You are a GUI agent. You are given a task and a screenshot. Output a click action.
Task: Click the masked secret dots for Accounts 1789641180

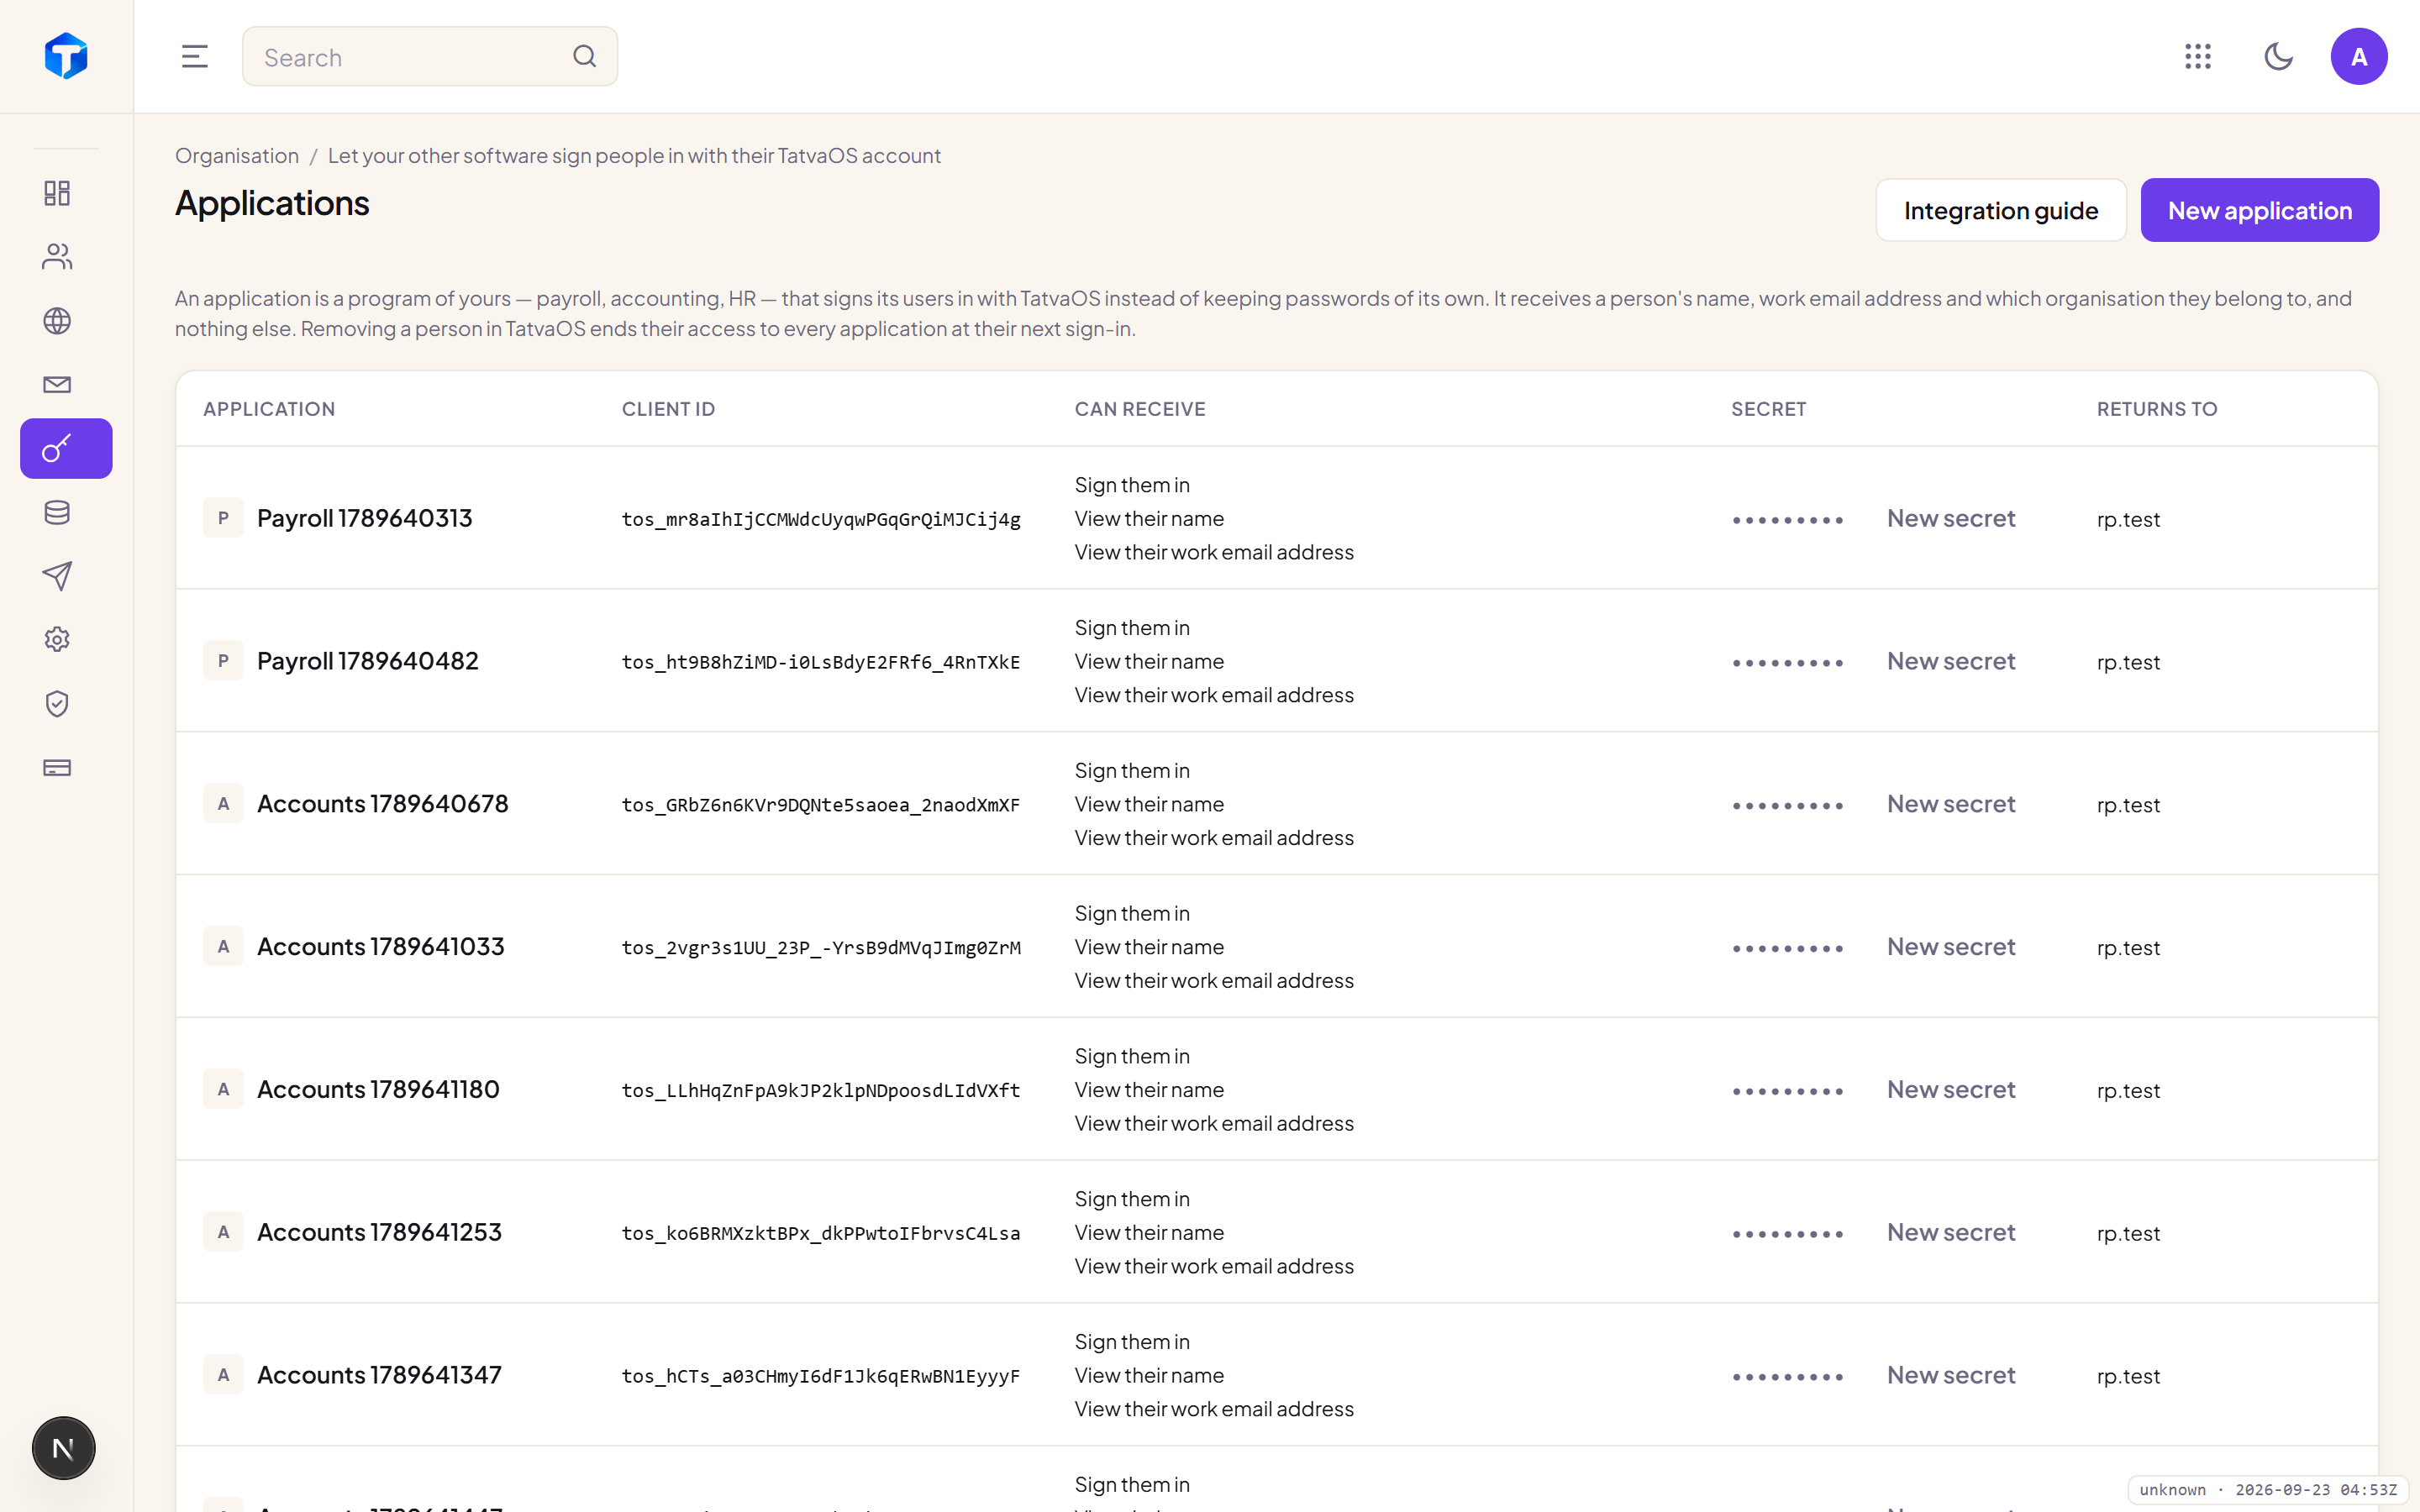1788,1092
